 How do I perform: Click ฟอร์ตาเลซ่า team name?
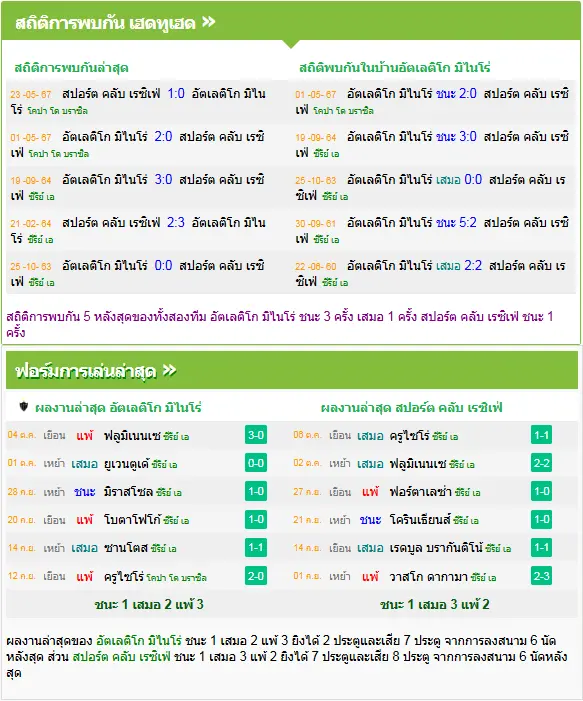tap(421, 492)
